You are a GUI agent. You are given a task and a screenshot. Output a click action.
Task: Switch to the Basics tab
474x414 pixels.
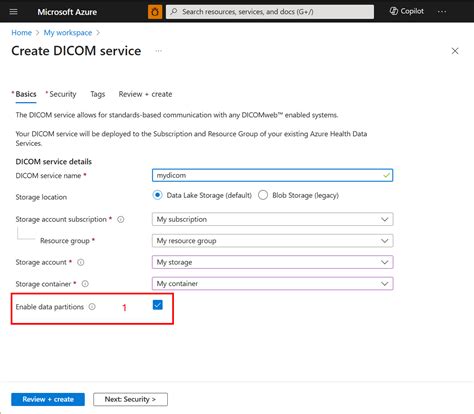point(26,94)
